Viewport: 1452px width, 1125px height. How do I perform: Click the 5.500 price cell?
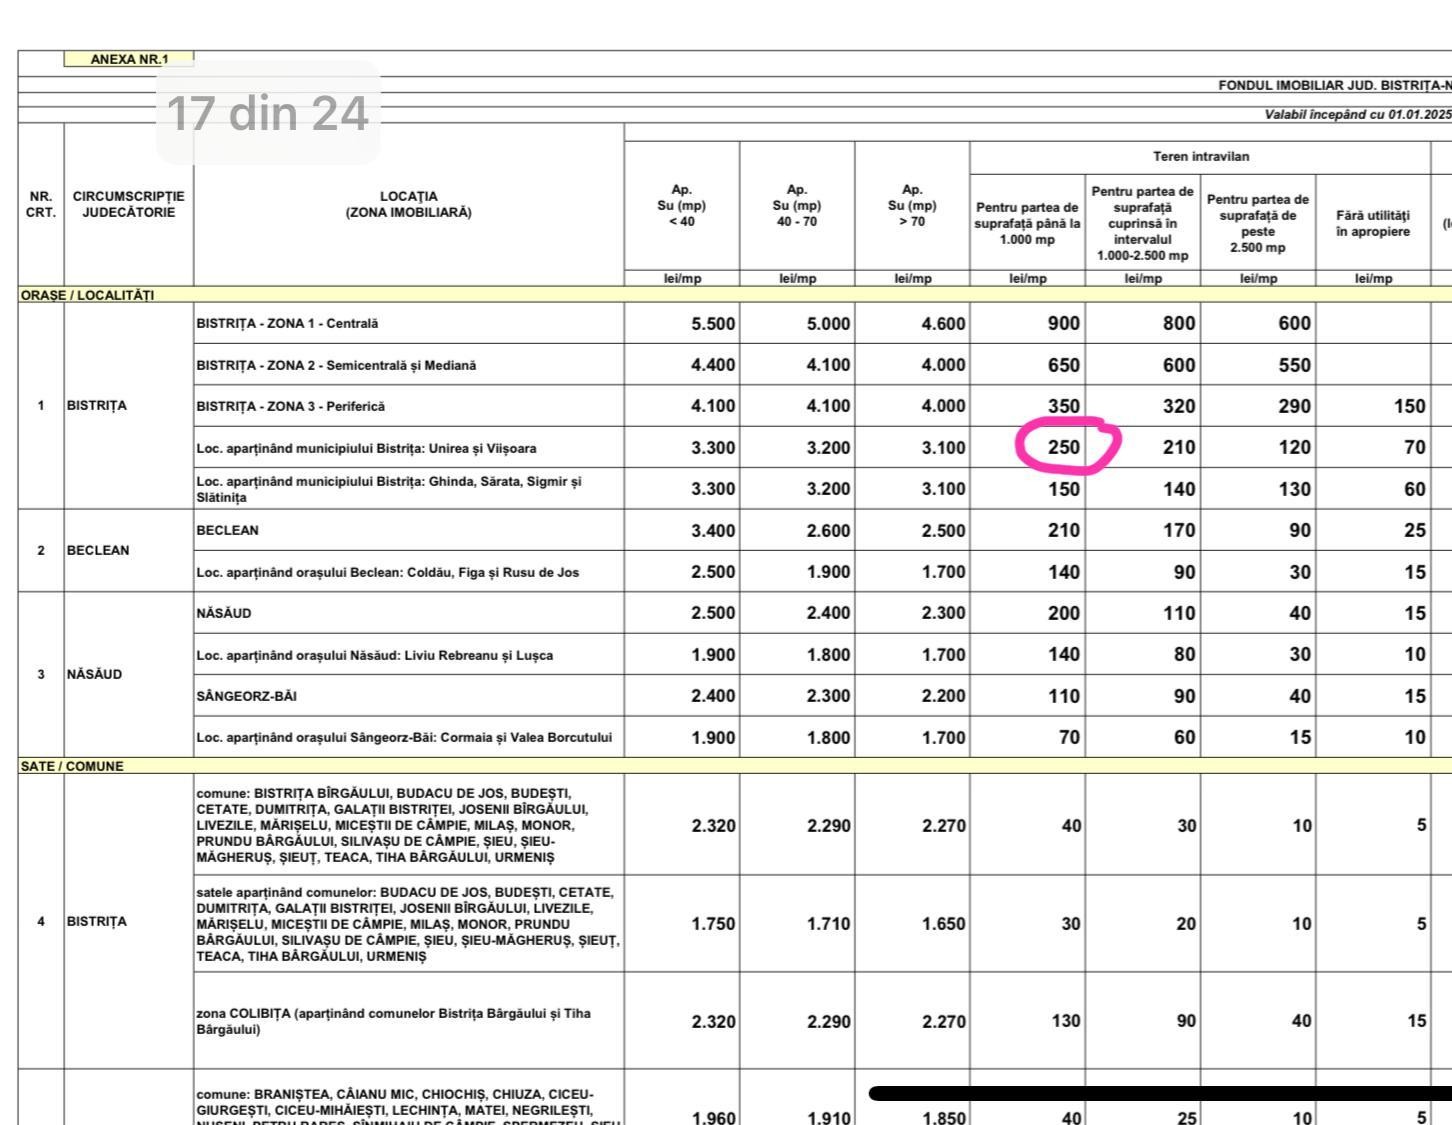(712, 324)
